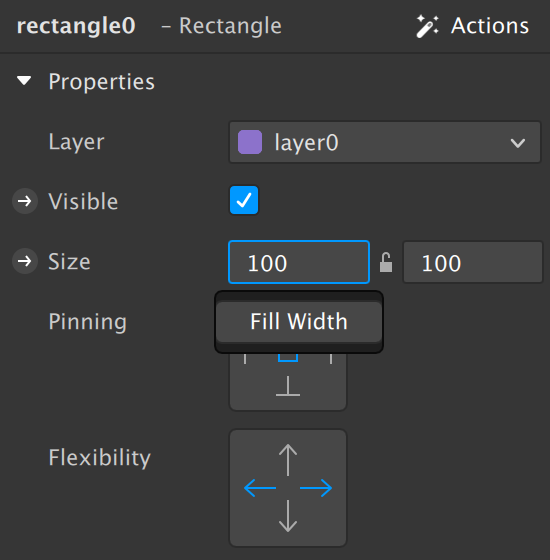This screenshot has height=560, width=550.
Task: Toggle the aspect ratio lock icon
Action: tap(386, 262)
